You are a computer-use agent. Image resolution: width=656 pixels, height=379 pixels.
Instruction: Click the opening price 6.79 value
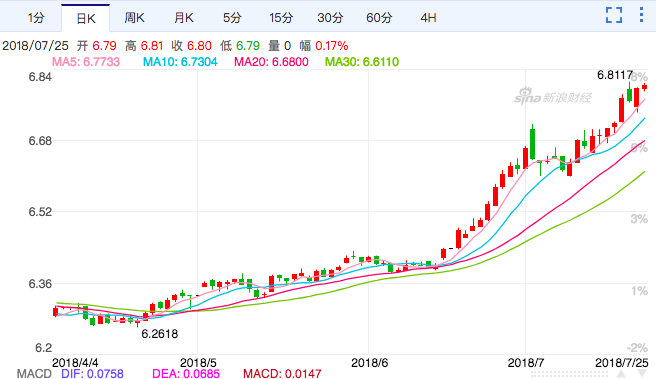(104, 46)
